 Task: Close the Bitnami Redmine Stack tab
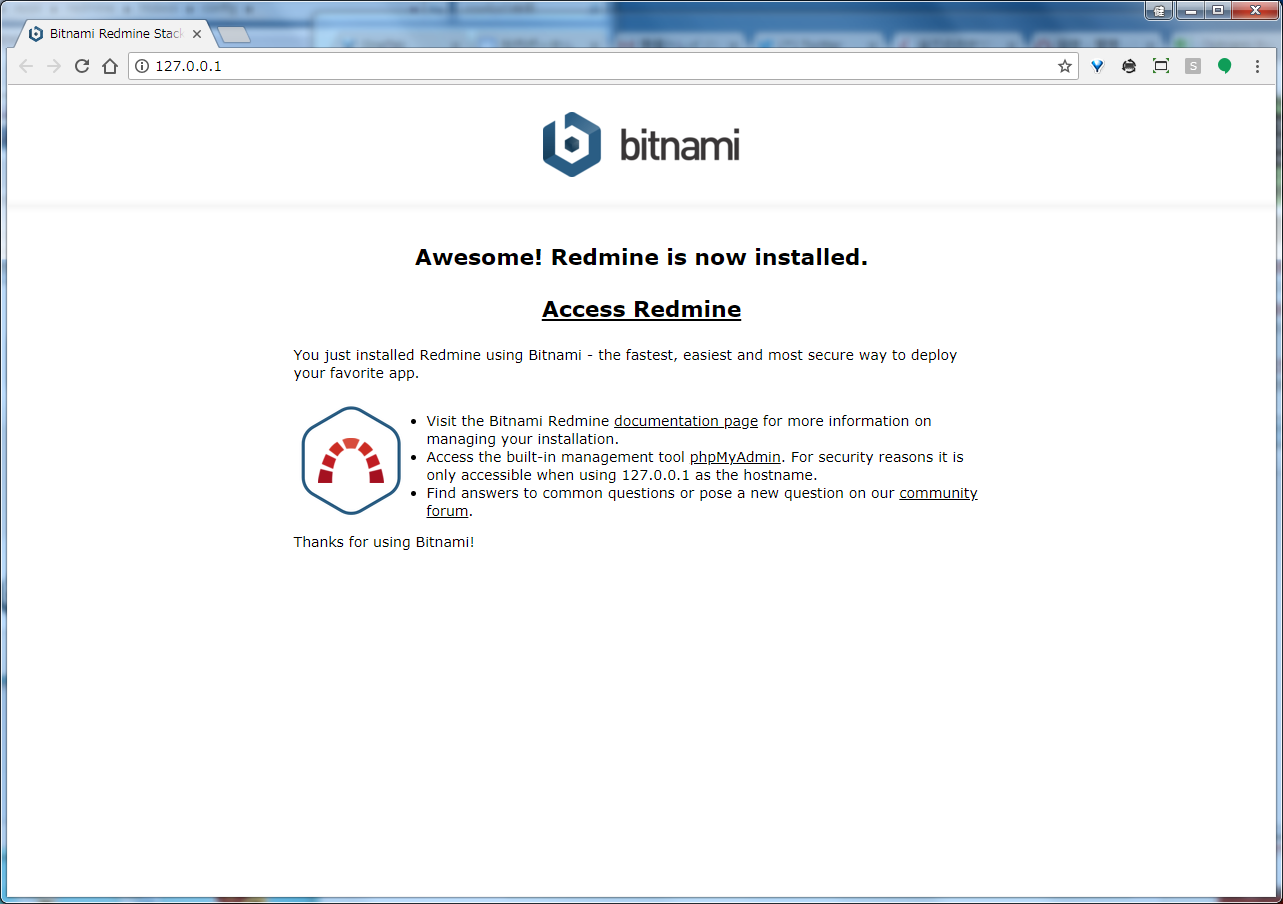(197, 34)
